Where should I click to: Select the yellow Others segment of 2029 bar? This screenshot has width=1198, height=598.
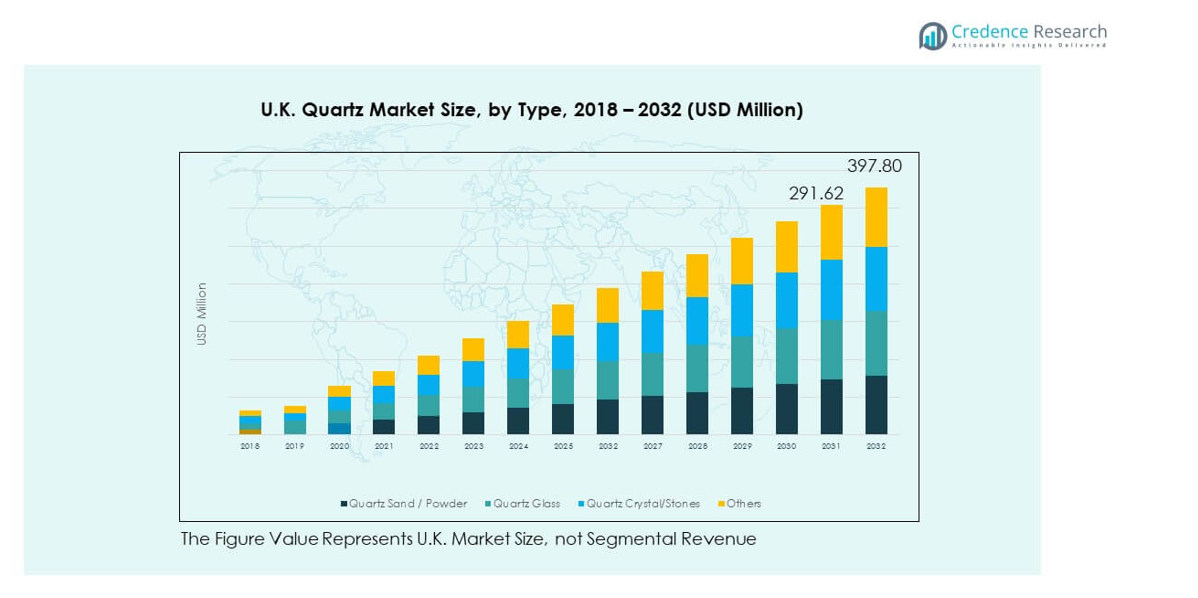(x=742, y=261)
